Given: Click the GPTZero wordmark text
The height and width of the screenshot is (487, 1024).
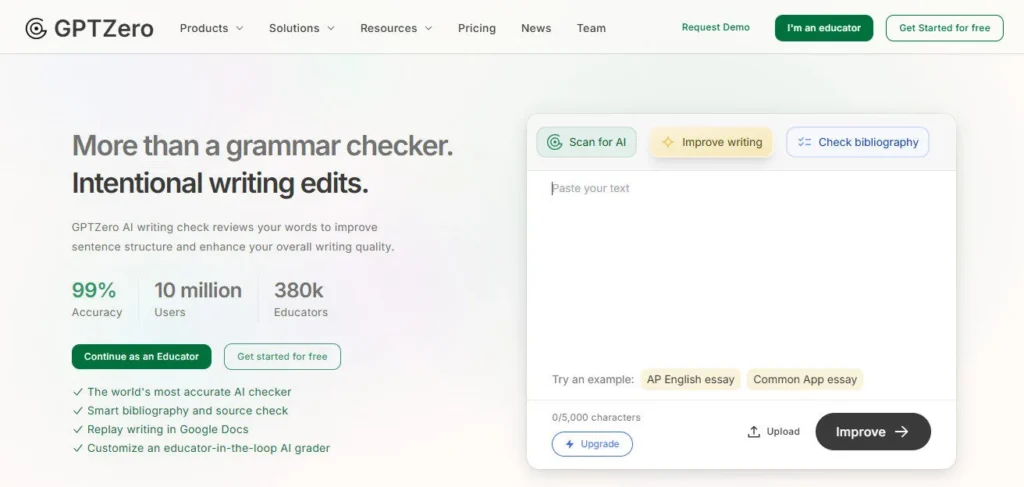Looking at the screenshot, I should tap(104, 28).
